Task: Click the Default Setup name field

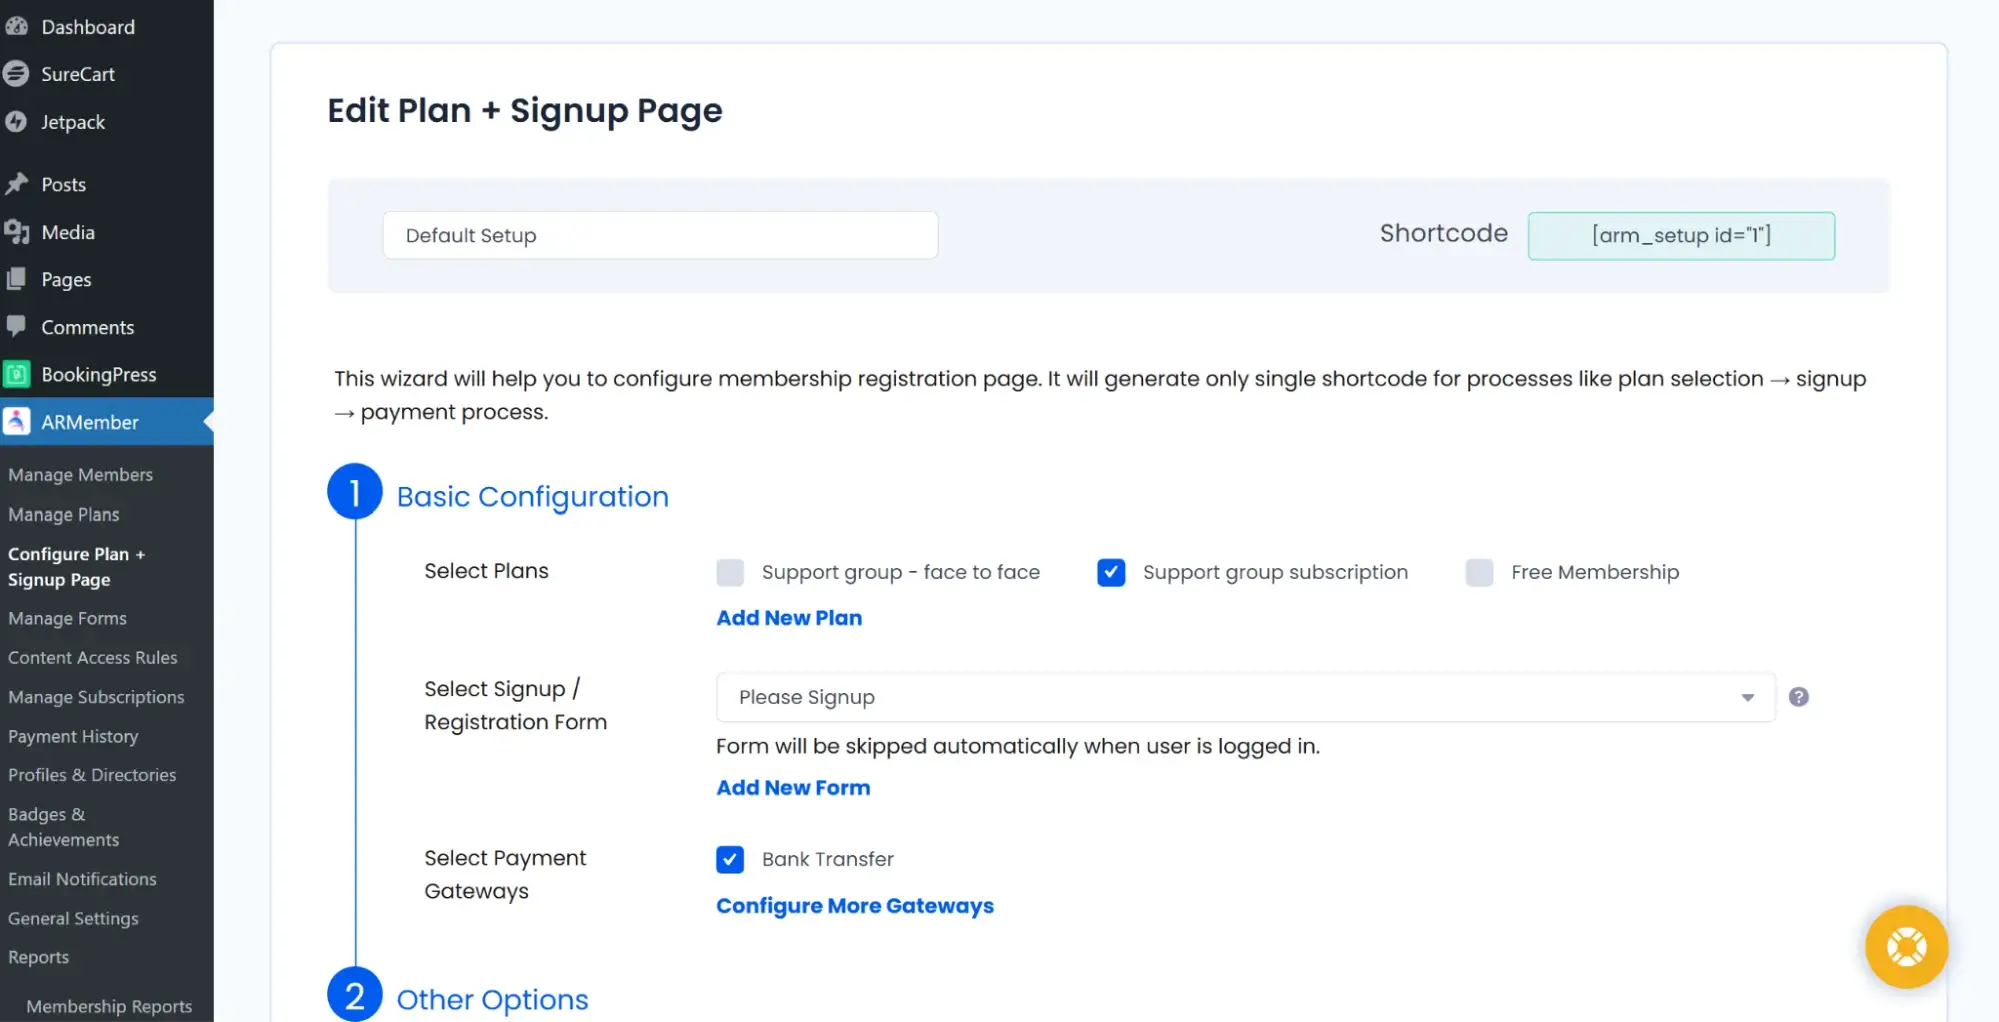Action: 660,235
